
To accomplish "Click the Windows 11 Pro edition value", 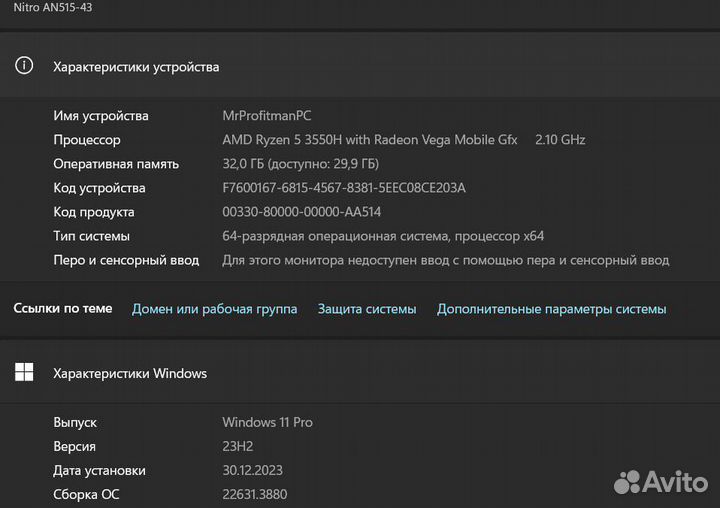I will tap(268, 422).
